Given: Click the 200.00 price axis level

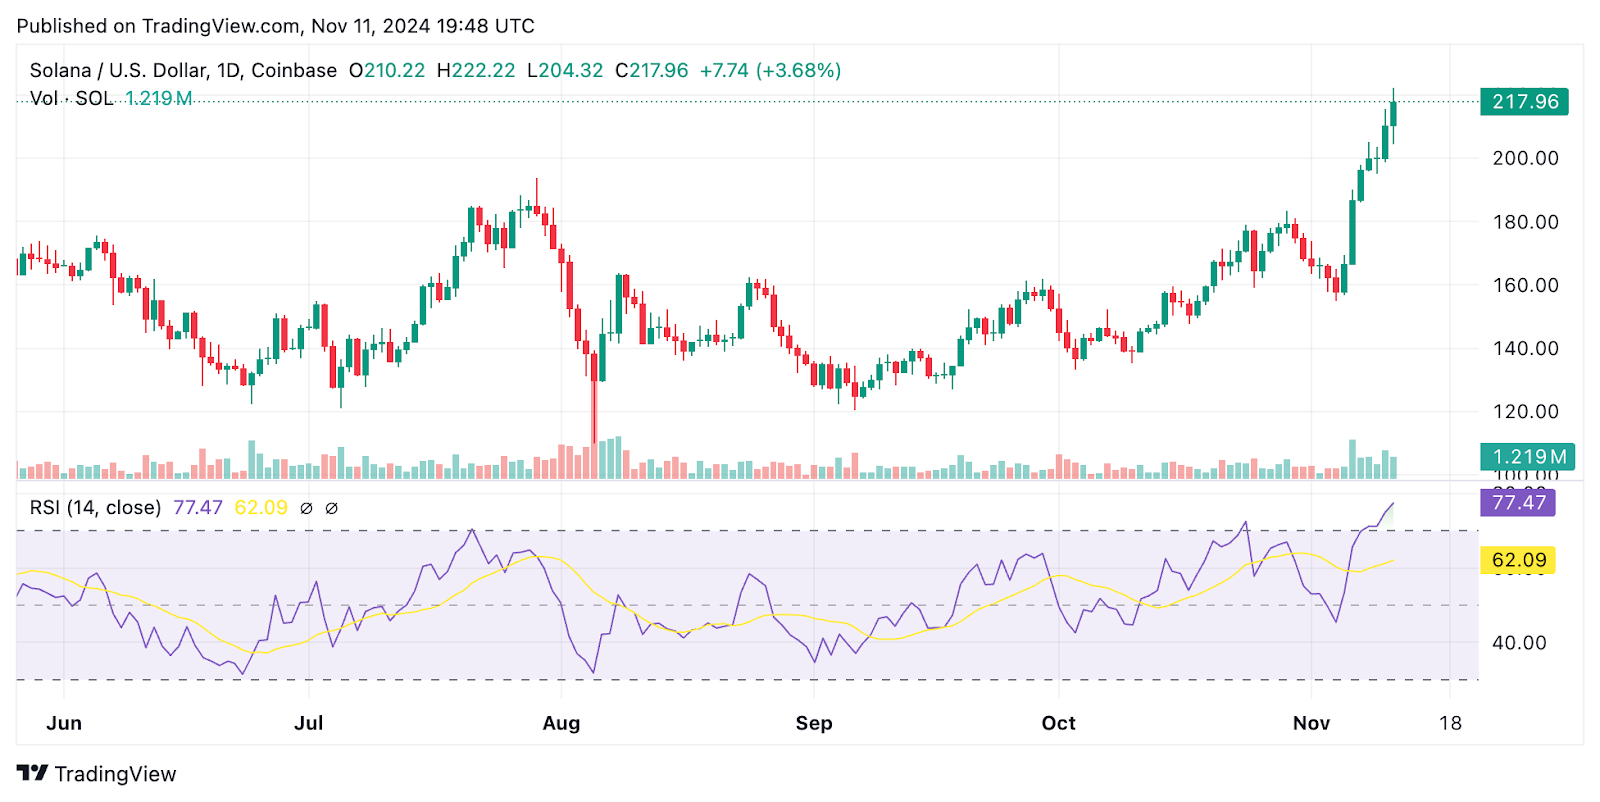Looking at the screenshot, I should 1525,158.
